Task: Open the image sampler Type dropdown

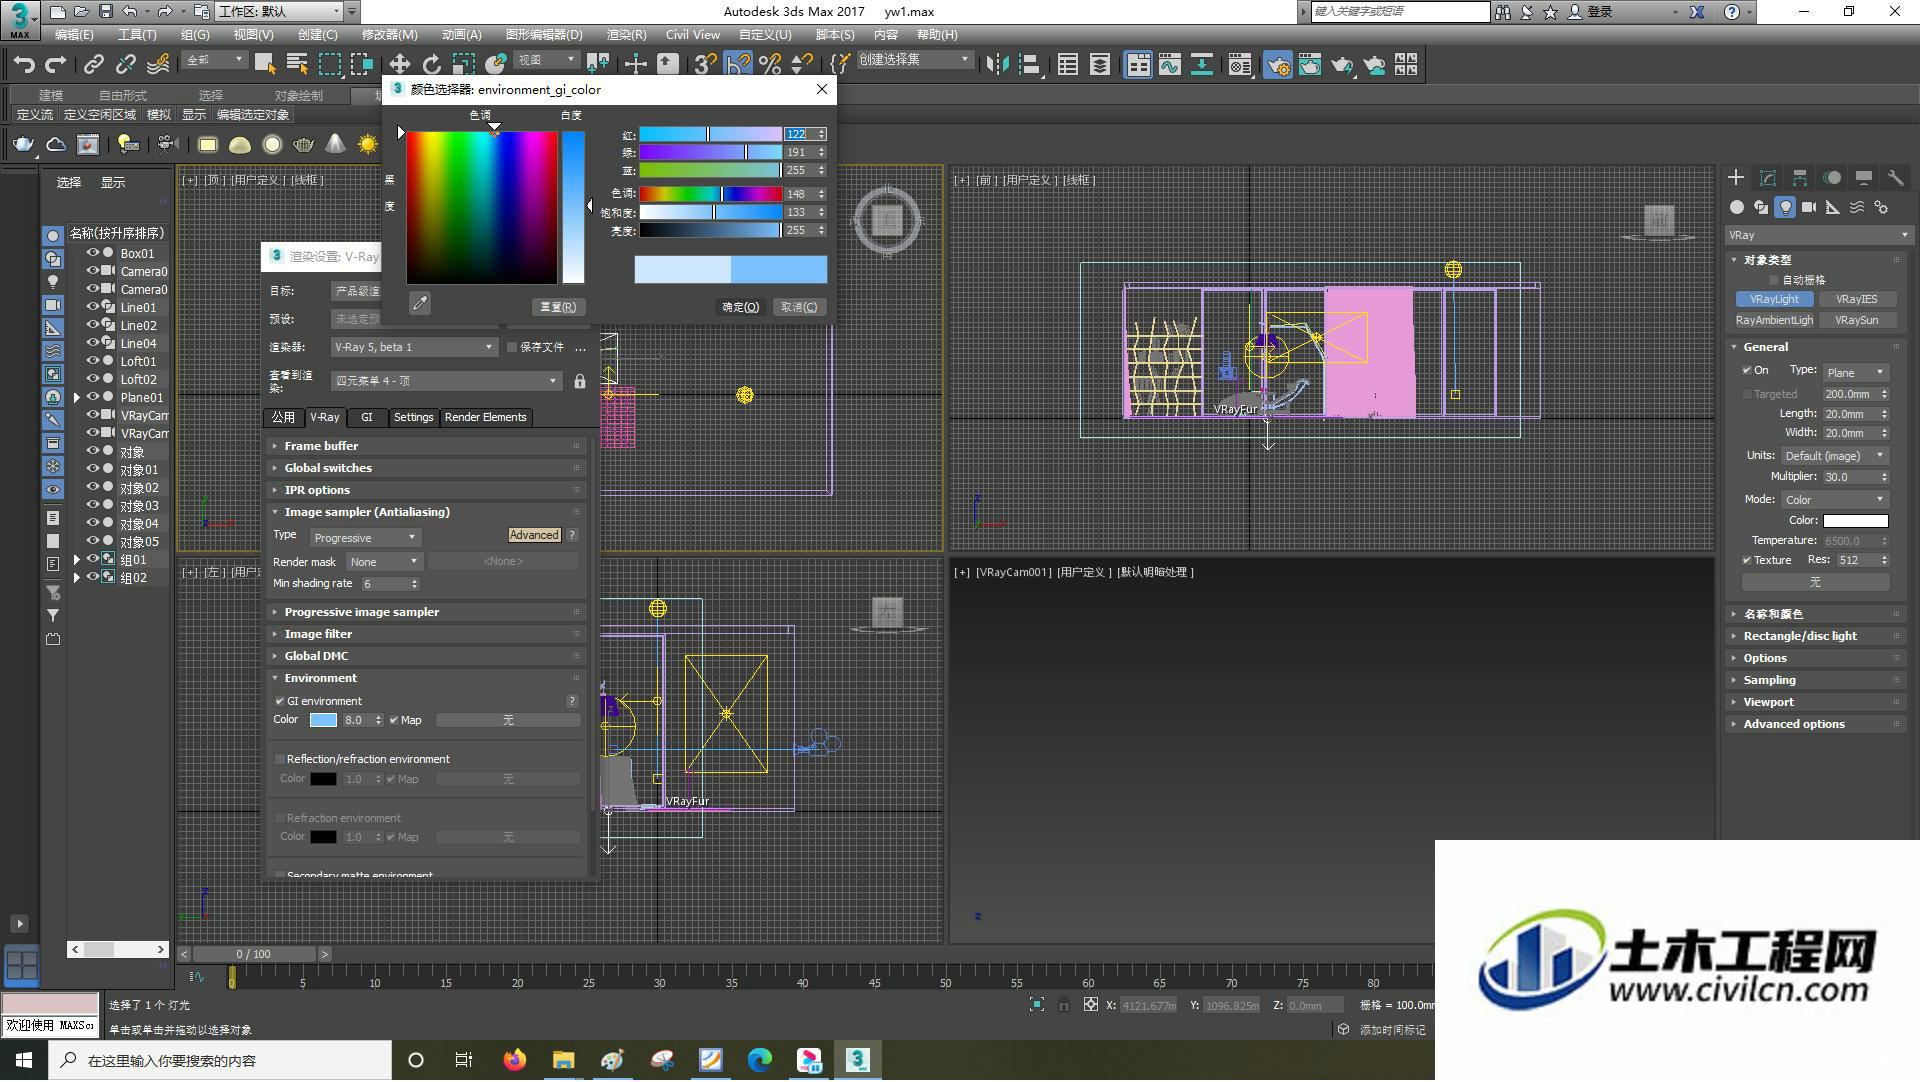Action: click(365, 537)
